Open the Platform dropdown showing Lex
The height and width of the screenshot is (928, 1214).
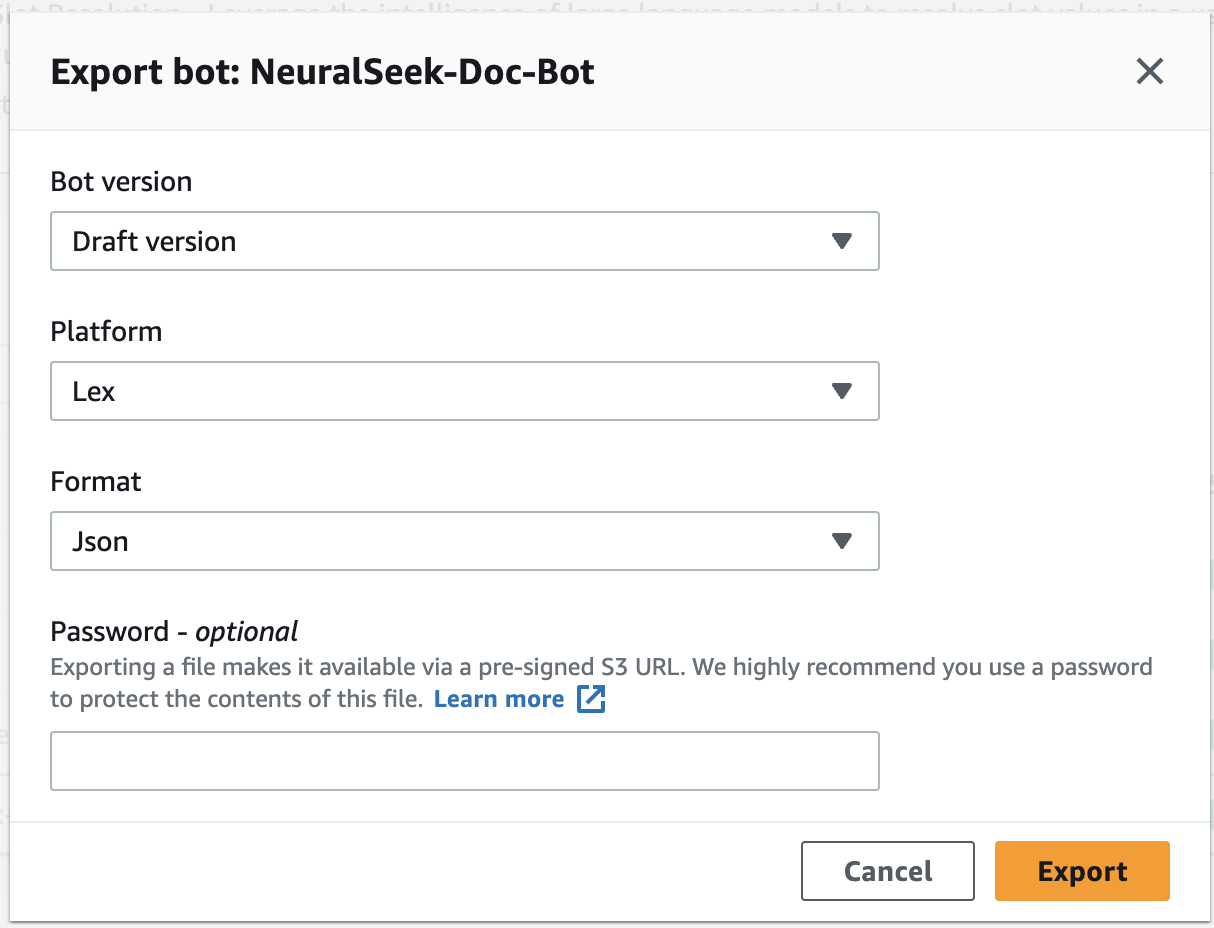(465, 391)
